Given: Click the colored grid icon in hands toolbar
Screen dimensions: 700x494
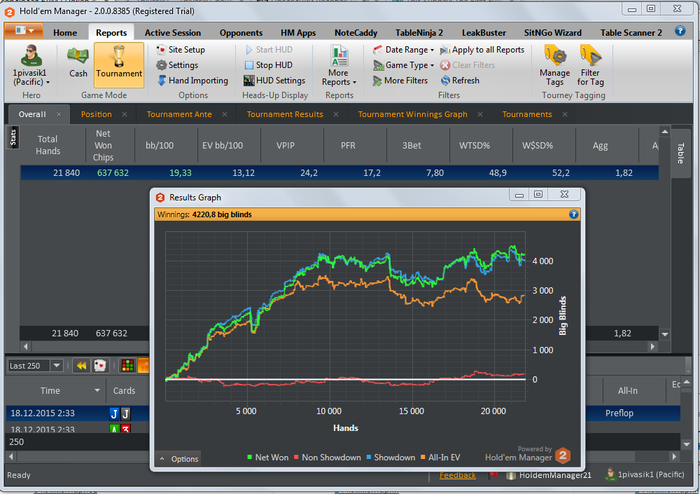Looking at the screenshot, I should (x=127, y=365).
